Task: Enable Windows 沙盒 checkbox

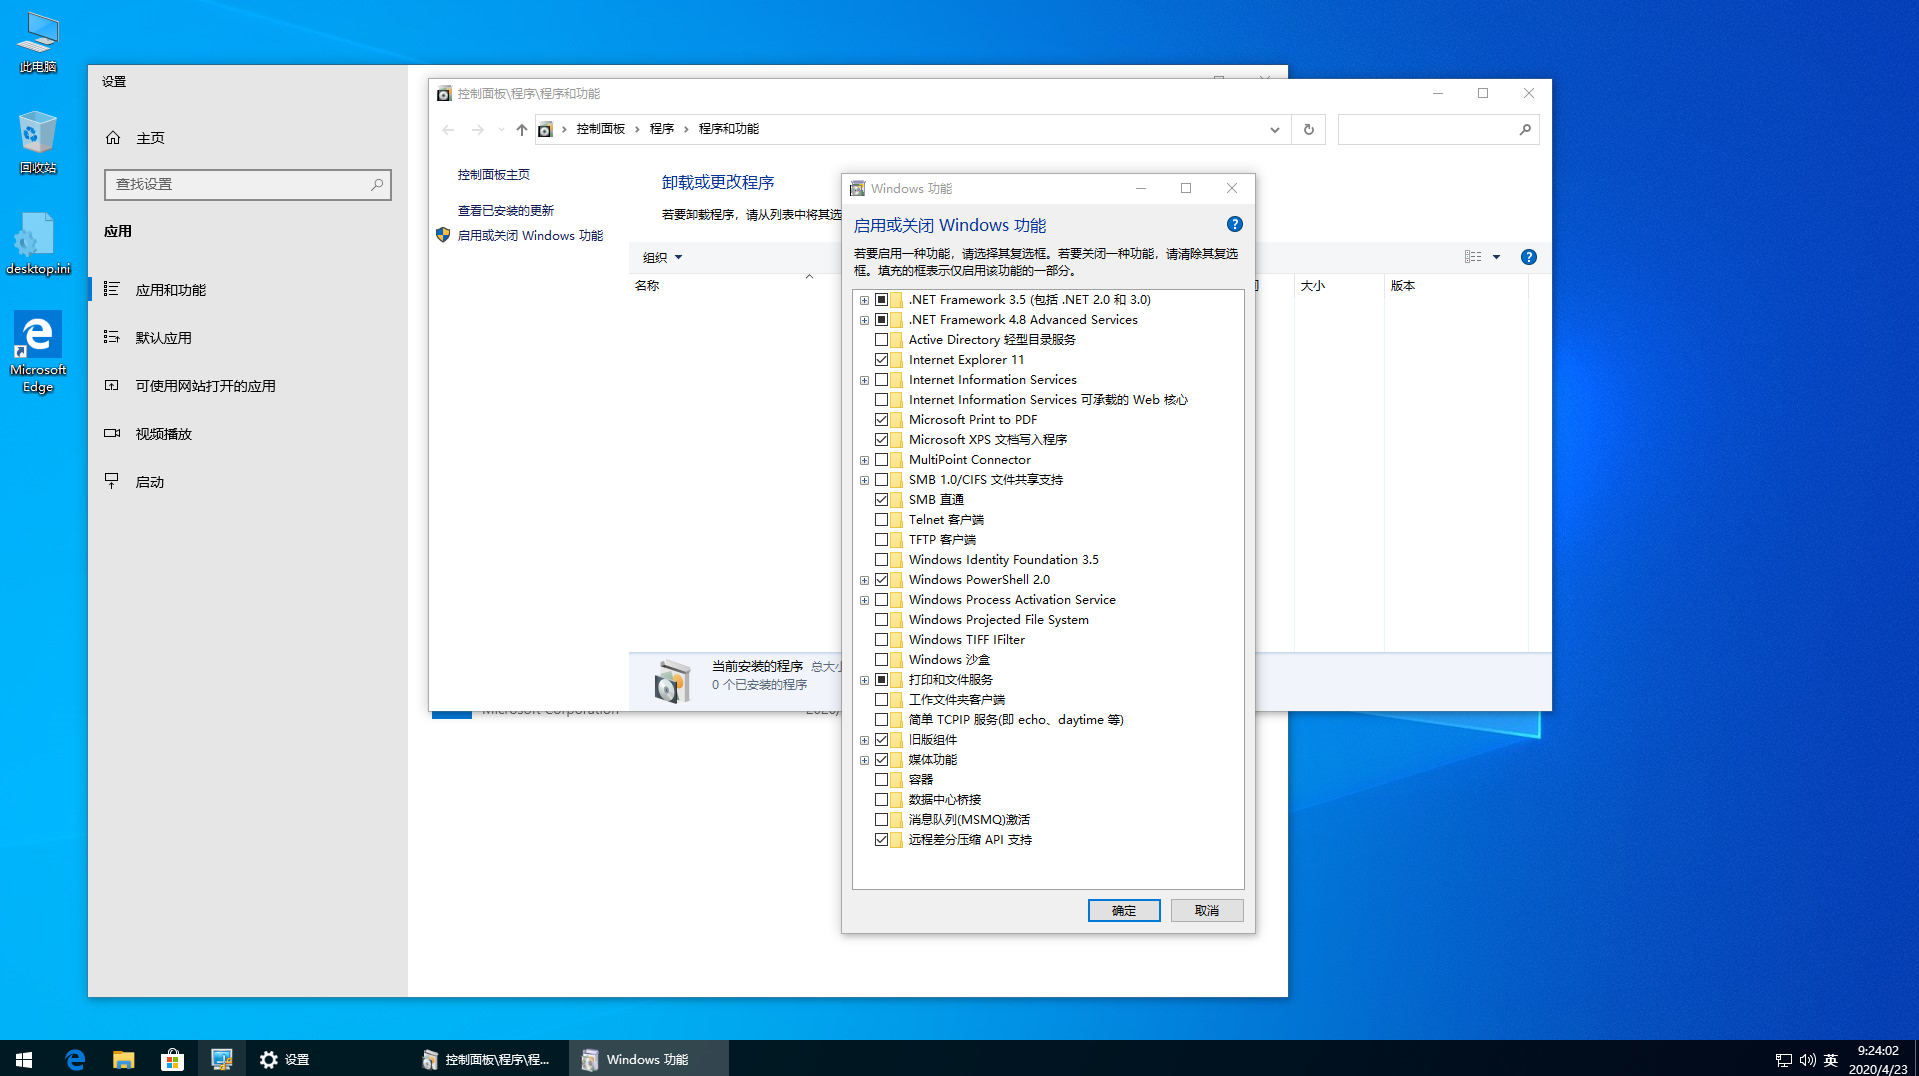Action: [881, 660]
